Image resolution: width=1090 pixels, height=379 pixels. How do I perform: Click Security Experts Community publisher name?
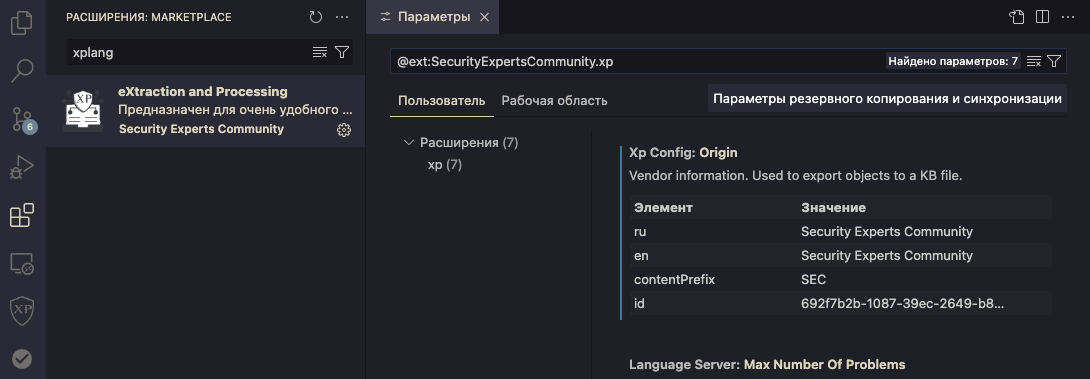(x=201, y=129)
